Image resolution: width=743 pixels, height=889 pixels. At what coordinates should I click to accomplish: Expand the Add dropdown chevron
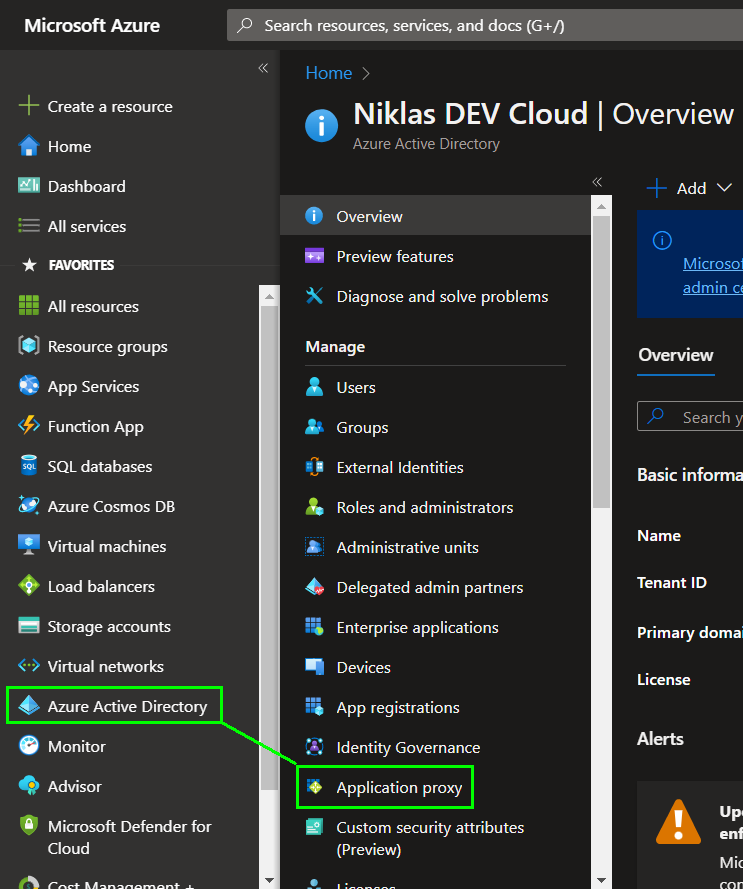(x=725, y=188)
